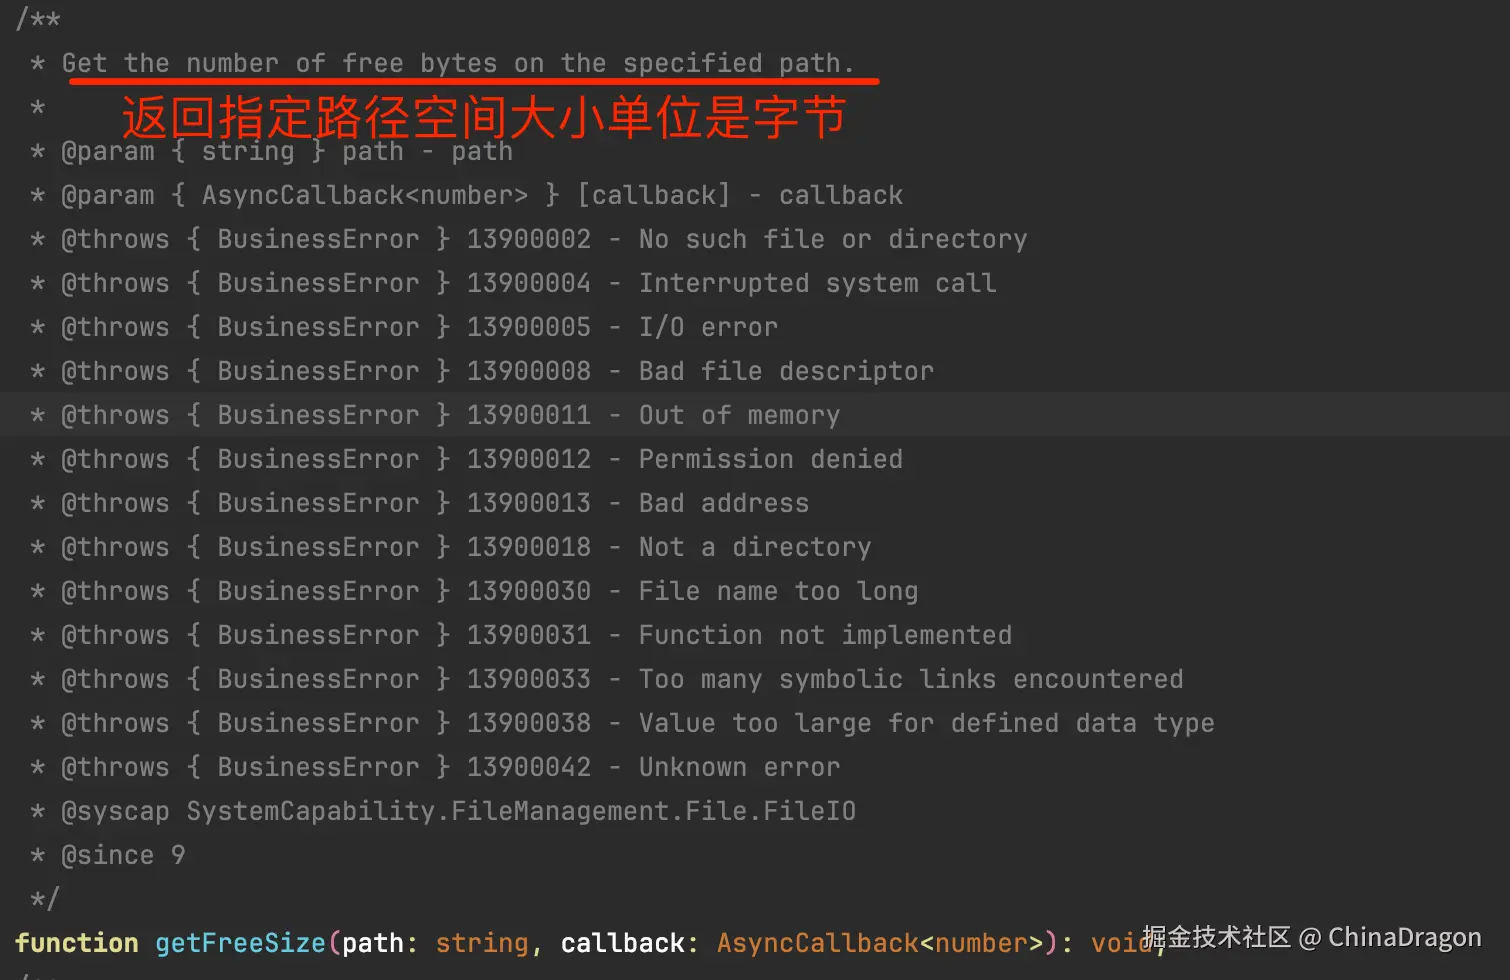This screenshot has width=1510, height=980.
Task: Click the Function not implemented error text
Action: tap(826, 635)
